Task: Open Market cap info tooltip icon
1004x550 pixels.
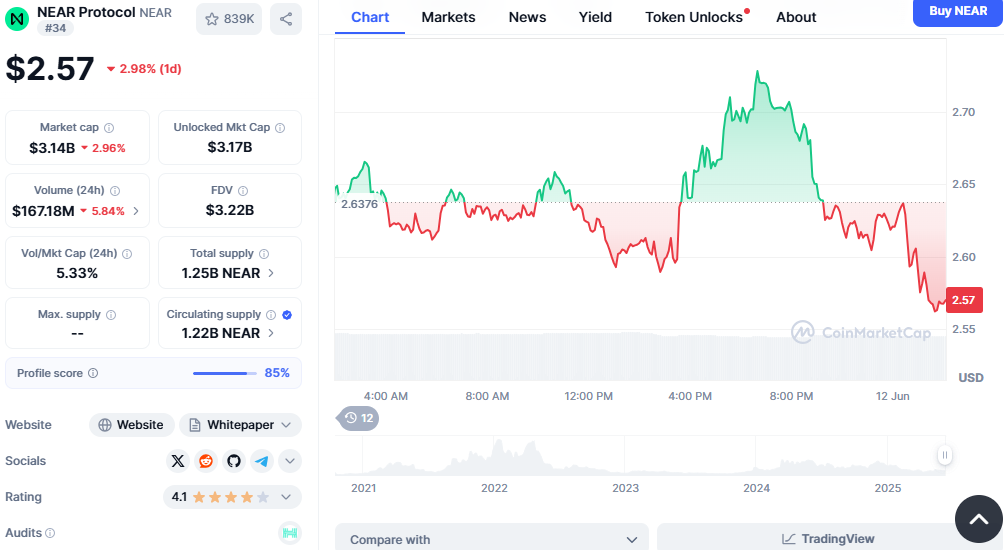Action: point(109,127)
